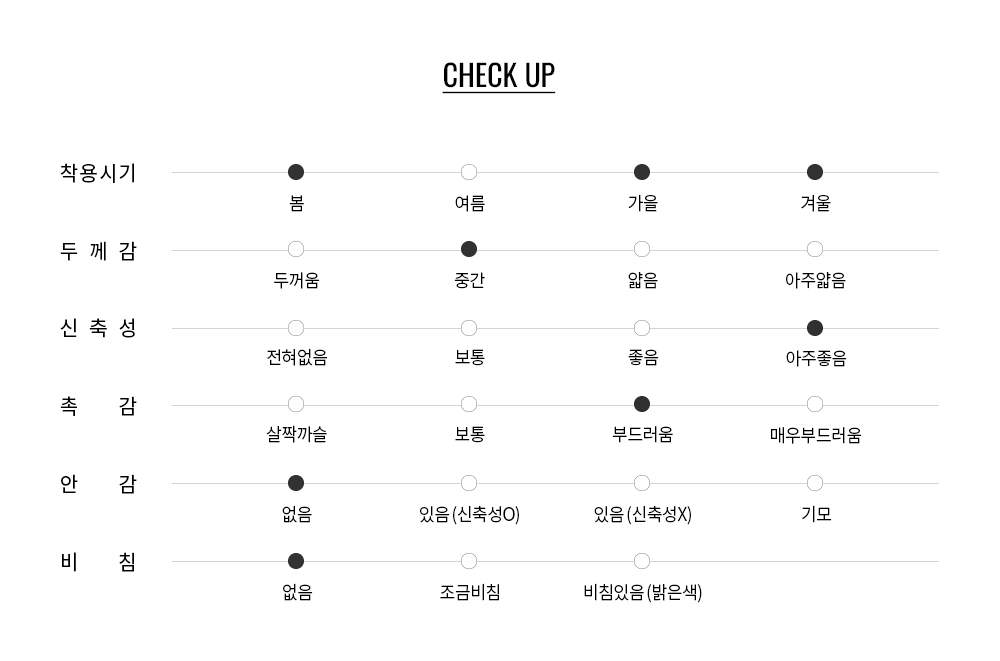Pick the 아주얇음 thickness dot

(x=815, y=249)
